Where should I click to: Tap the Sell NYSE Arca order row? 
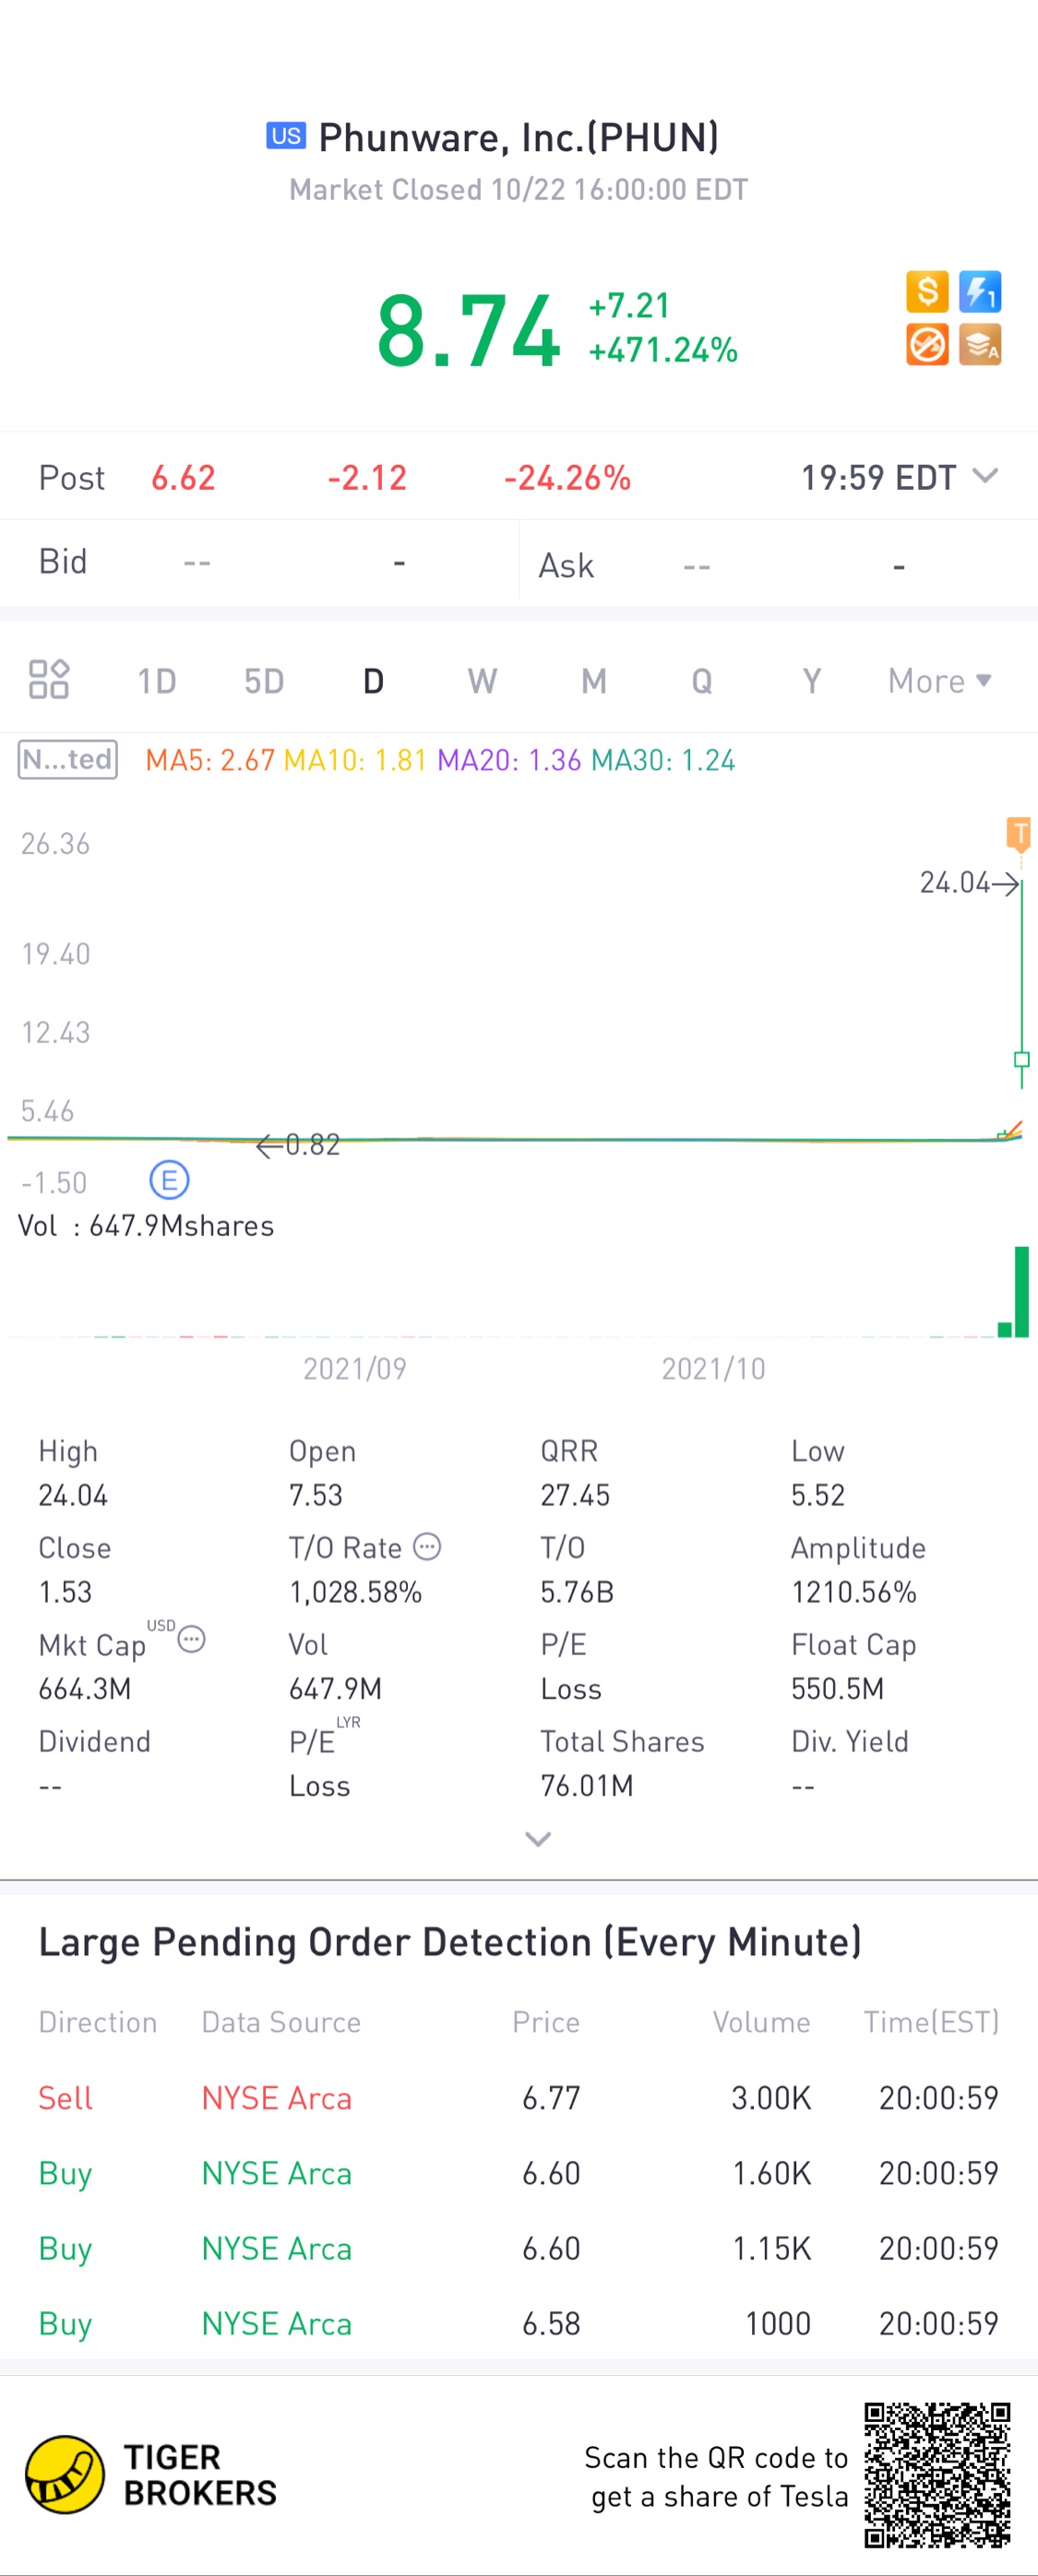[x=518, y=2097]
